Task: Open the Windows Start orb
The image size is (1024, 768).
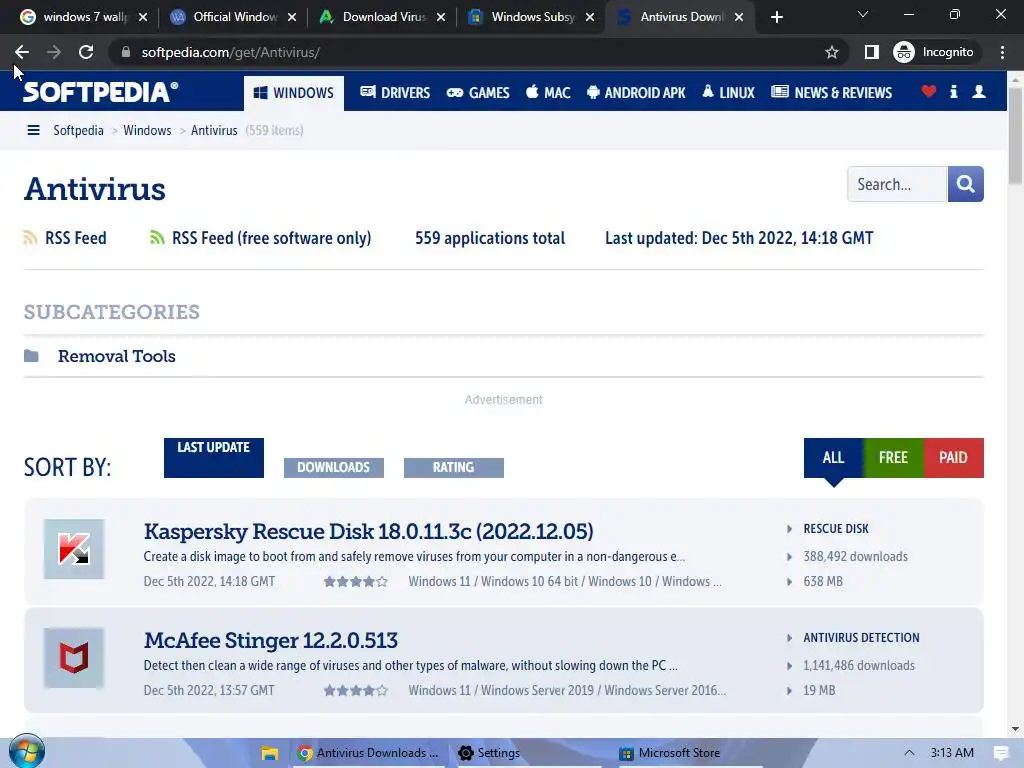Action: (x=27, y=752)
